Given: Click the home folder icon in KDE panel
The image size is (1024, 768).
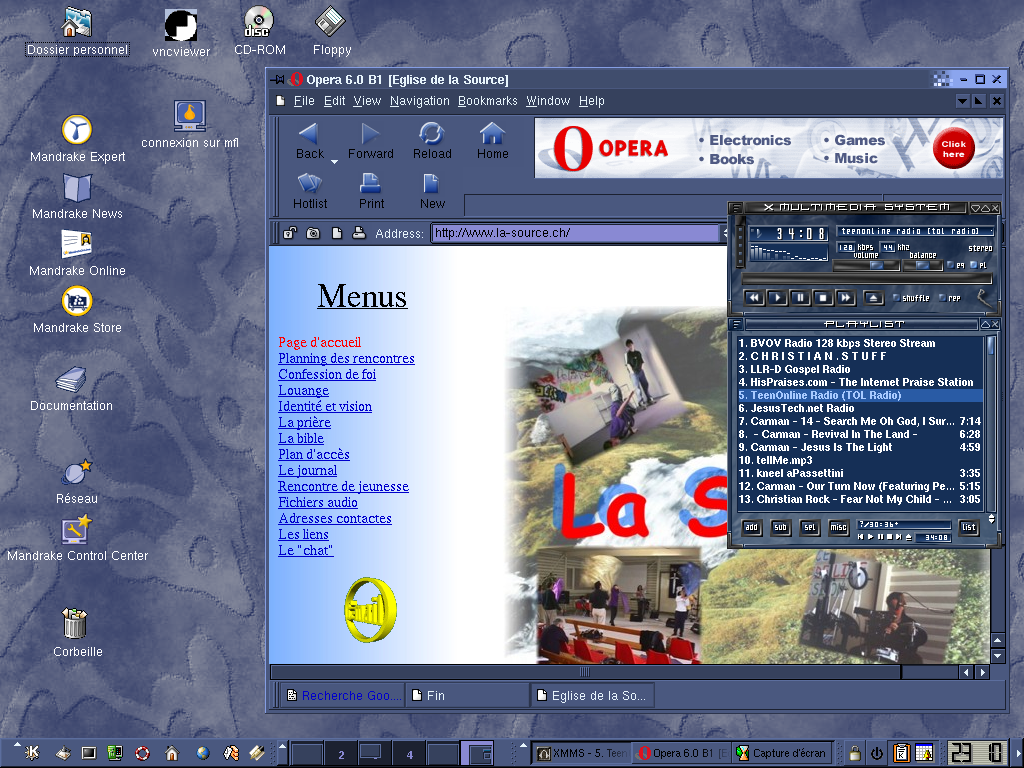Looking at the screenshot, I should [172, 753].
